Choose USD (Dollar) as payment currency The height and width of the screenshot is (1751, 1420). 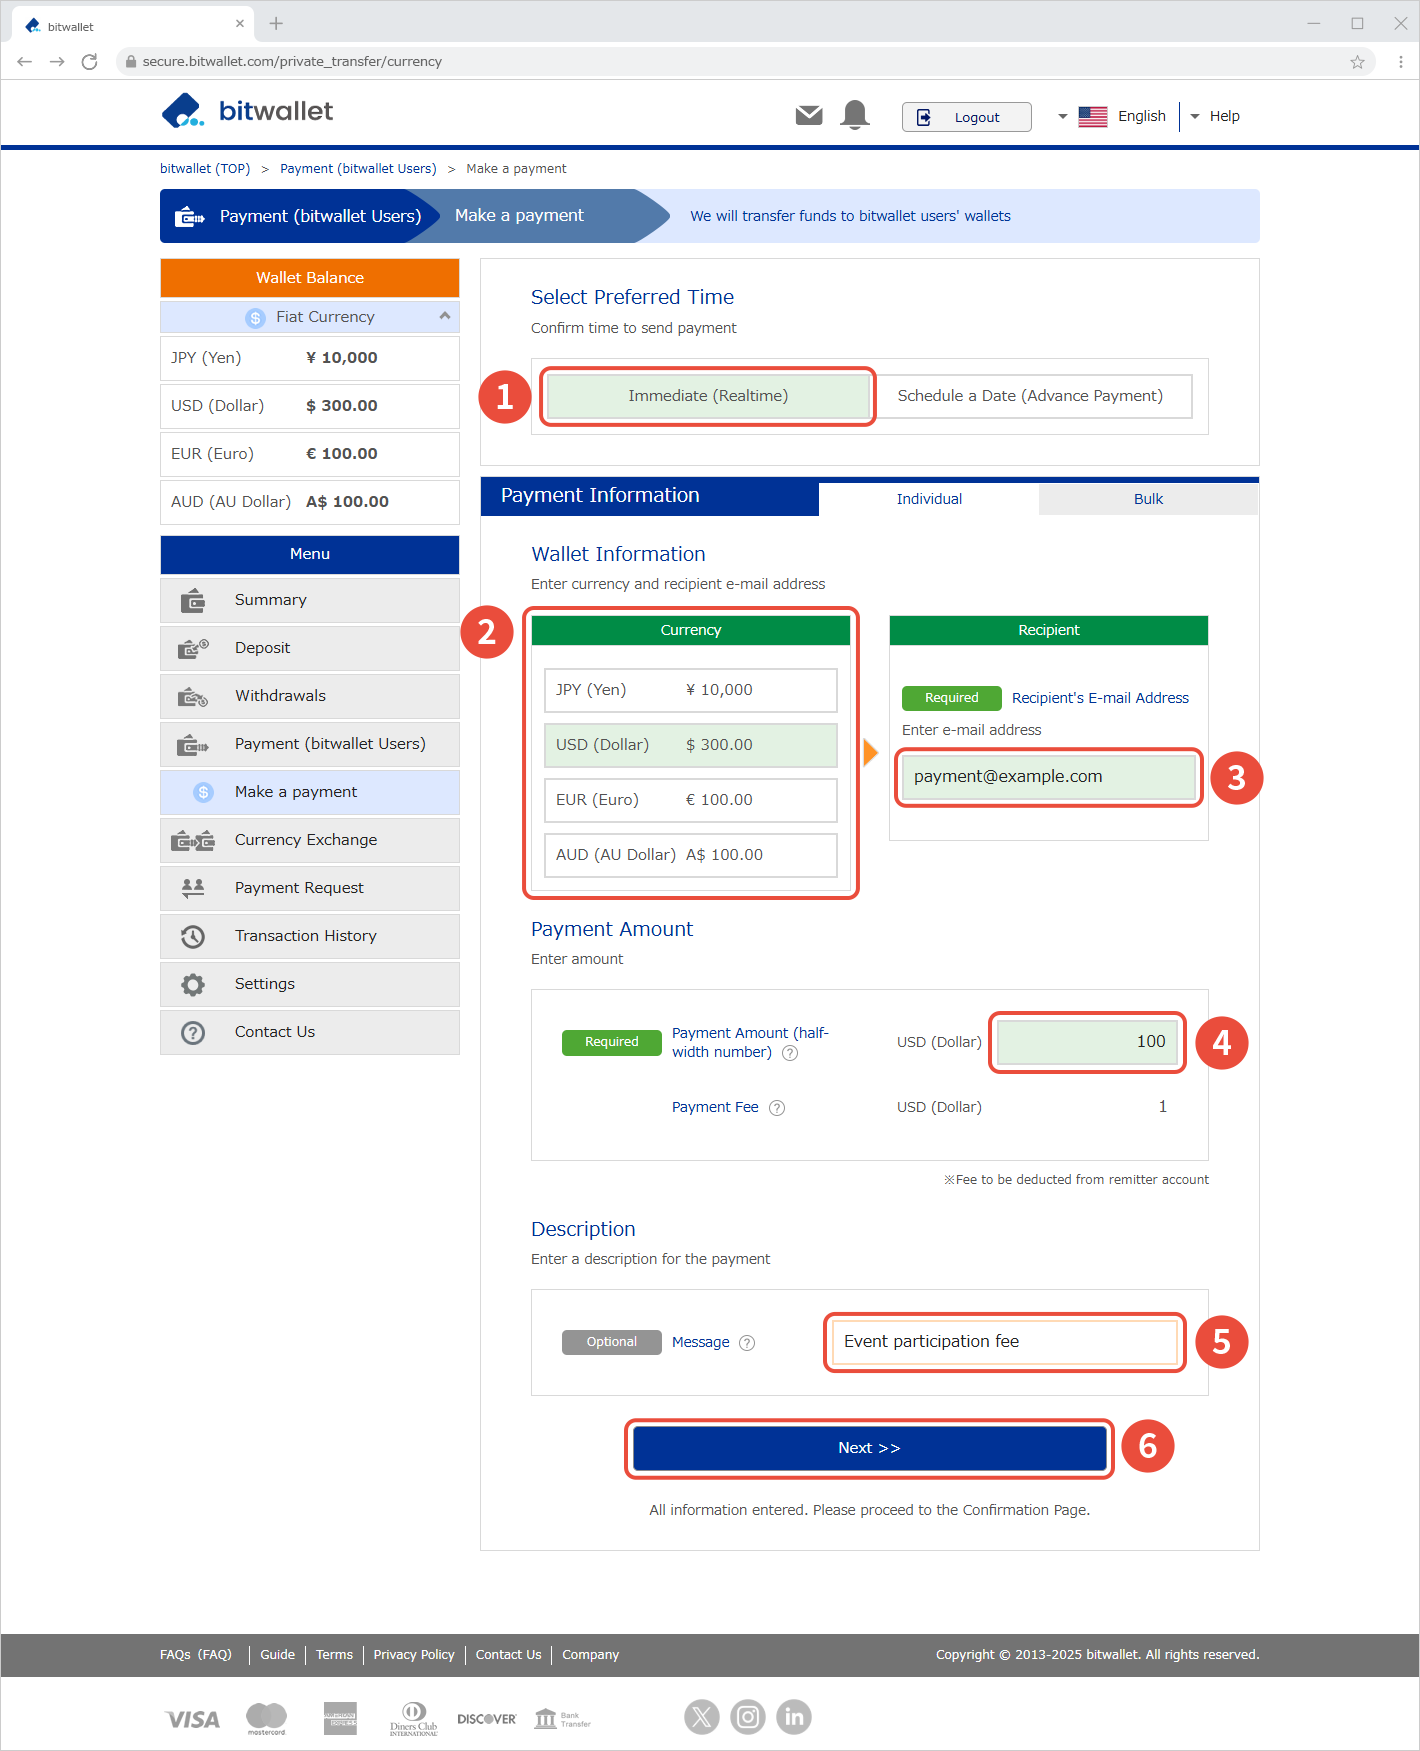[x=690, y=745]
